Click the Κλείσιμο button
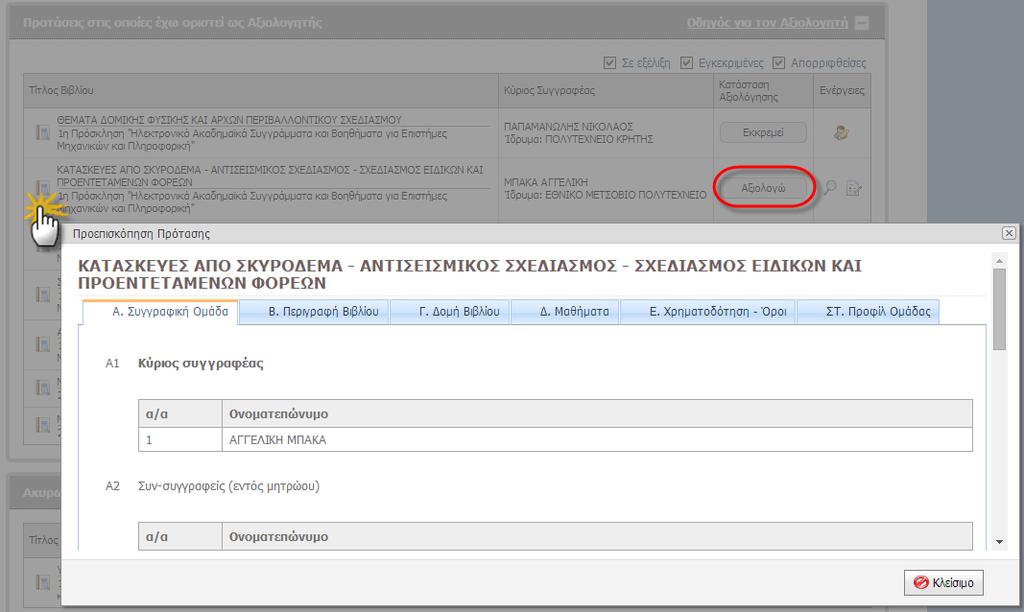This screenshot has height=612, width=1024. 944,583
